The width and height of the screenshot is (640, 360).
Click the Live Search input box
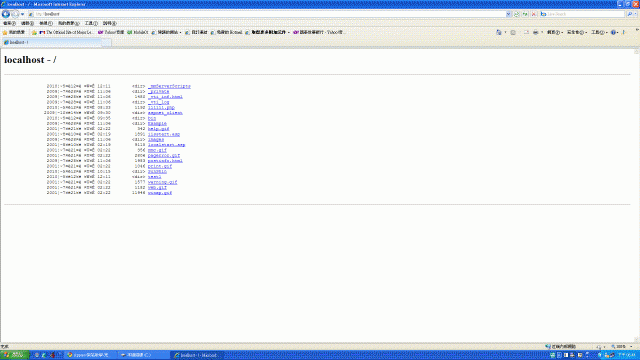tap(582, 14)
